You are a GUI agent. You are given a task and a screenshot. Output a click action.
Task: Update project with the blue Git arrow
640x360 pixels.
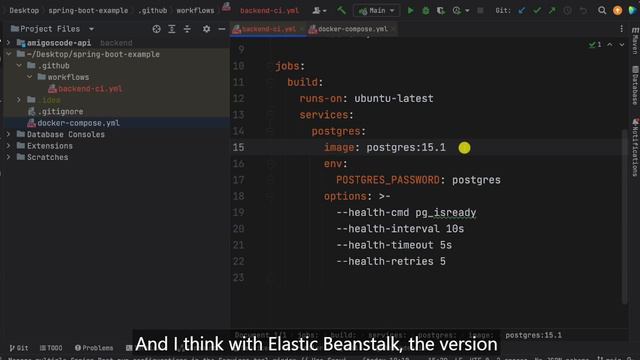pyautogui.click(x=522, y=11)
